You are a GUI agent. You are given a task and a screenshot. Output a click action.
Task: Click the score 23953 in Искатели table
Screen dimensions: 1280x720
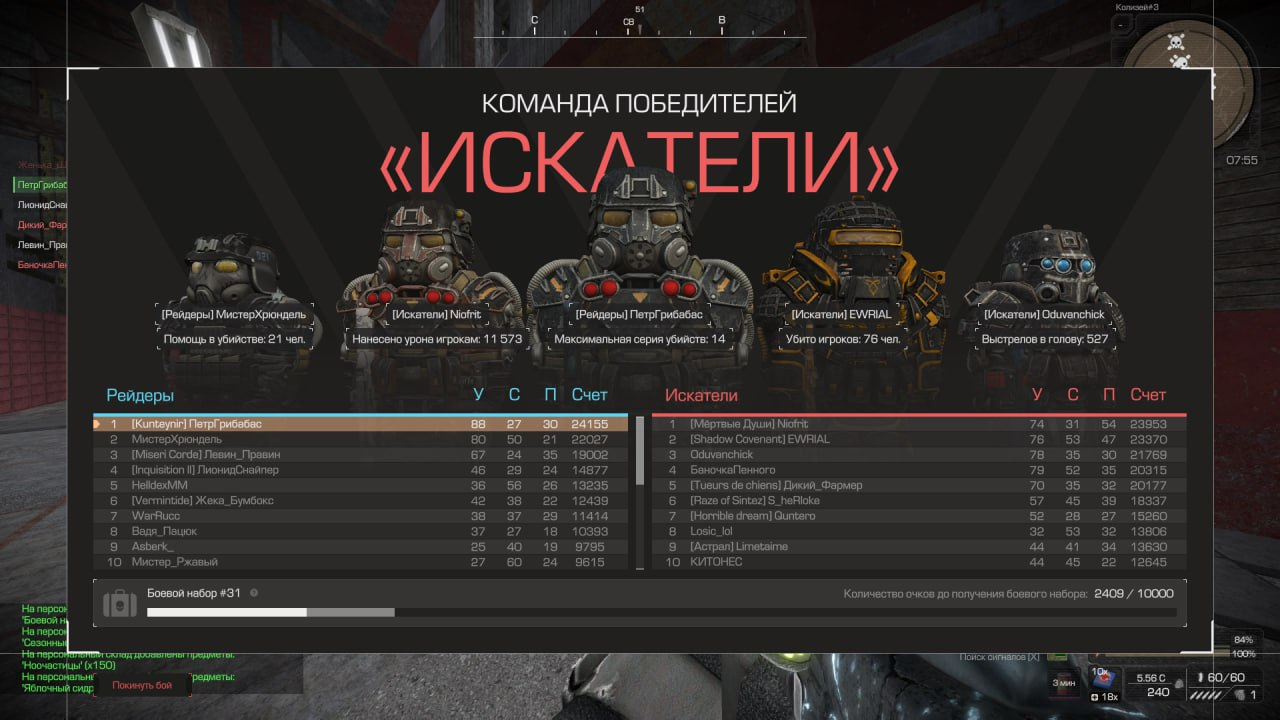coord(1148,424)
